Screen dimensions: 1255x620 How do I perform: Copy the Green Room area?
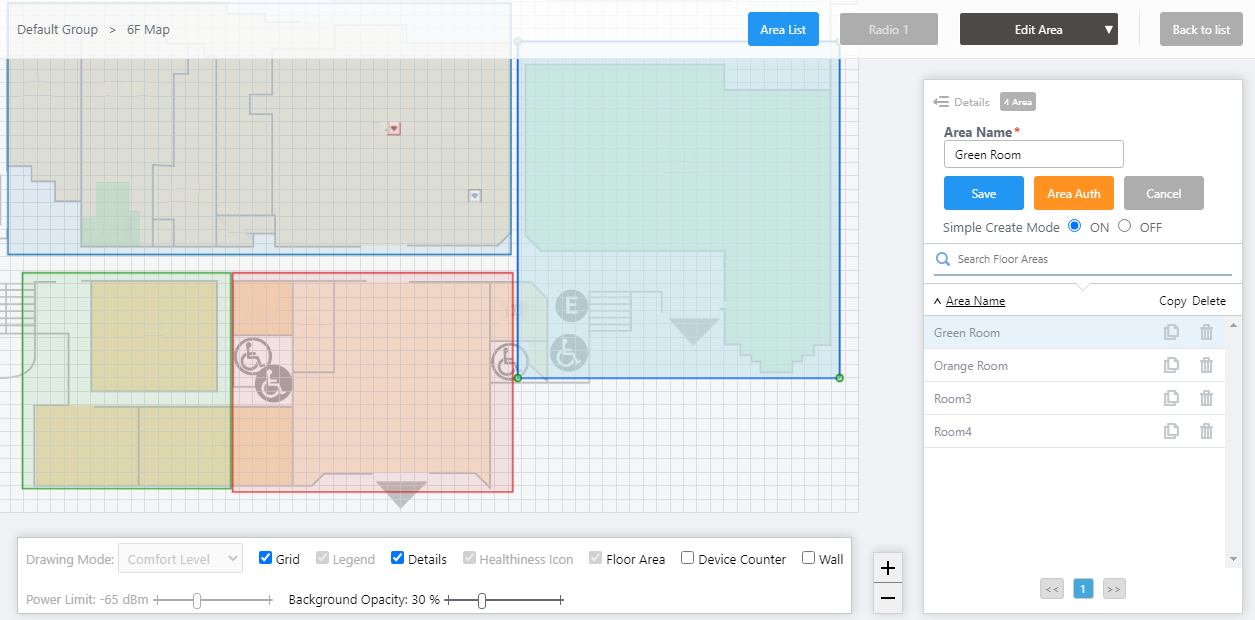point(1171,333)
